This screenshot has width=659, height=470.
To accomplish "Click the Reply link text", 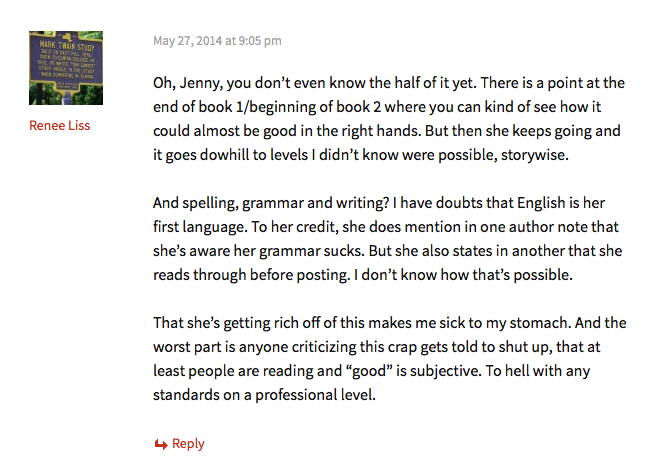I will pos(188,444).
